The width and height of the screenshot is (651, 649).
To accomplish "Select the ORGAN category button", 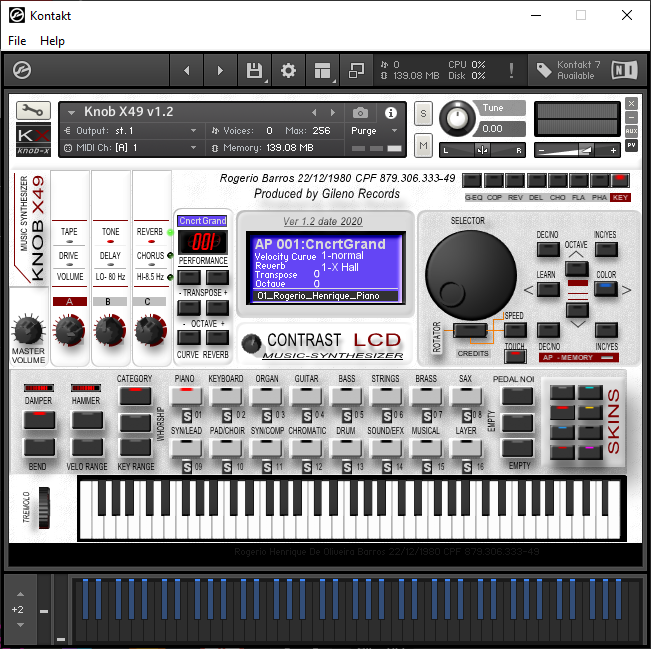I will [x=267, y=396].
